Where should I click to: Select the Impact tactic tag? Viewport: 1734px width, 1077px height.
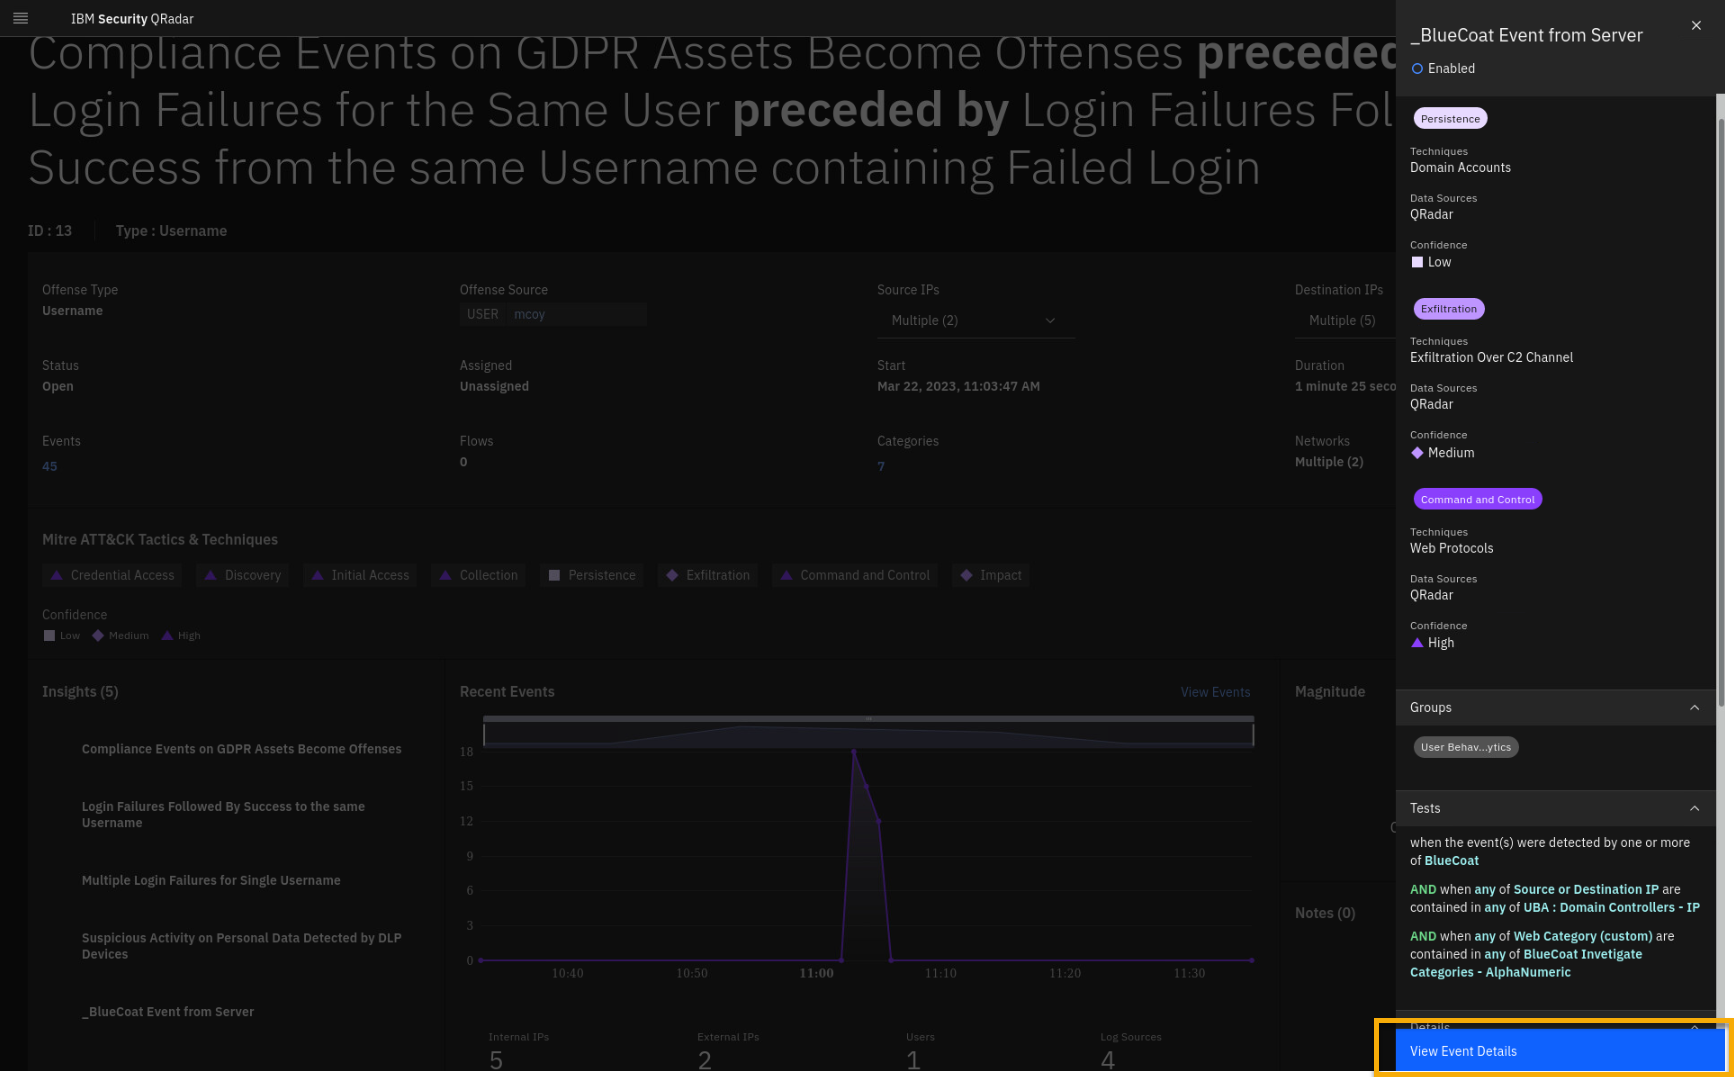pyautogui.click(x=990, y=575)
